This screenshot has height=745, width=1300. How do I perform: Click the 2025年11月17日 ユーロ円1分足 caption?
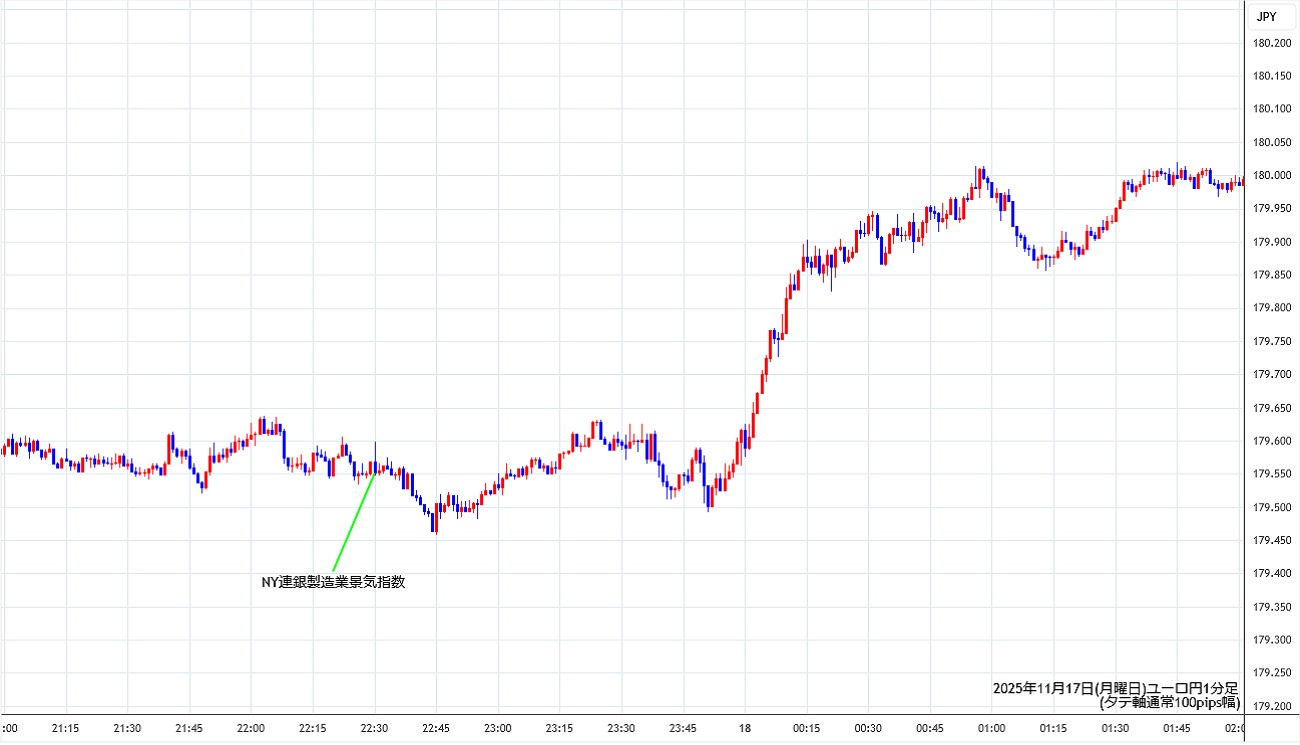1115,688
